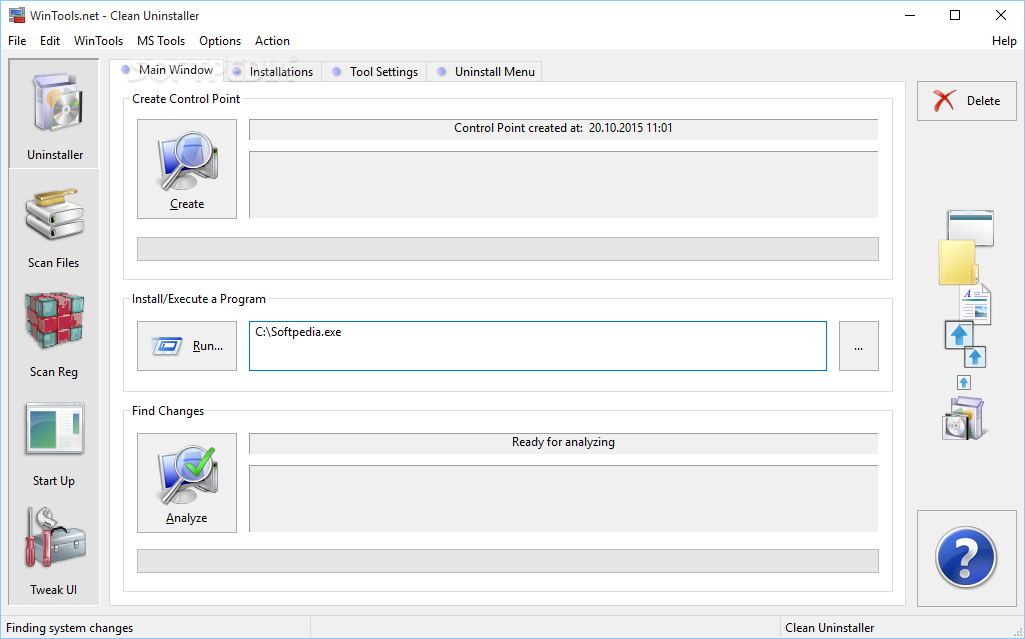Open the MS Tools menu
The width and height of the screenshot is (1025, 639).
(x=161, y=41)
